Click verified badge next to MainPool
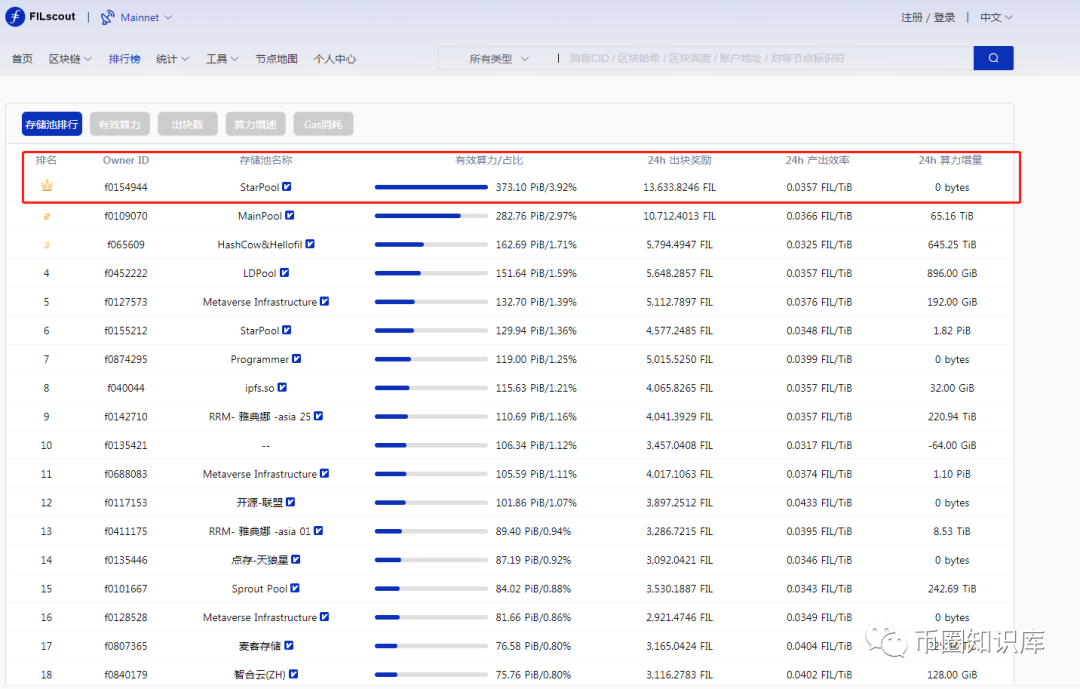 click(x=290, y=215)
